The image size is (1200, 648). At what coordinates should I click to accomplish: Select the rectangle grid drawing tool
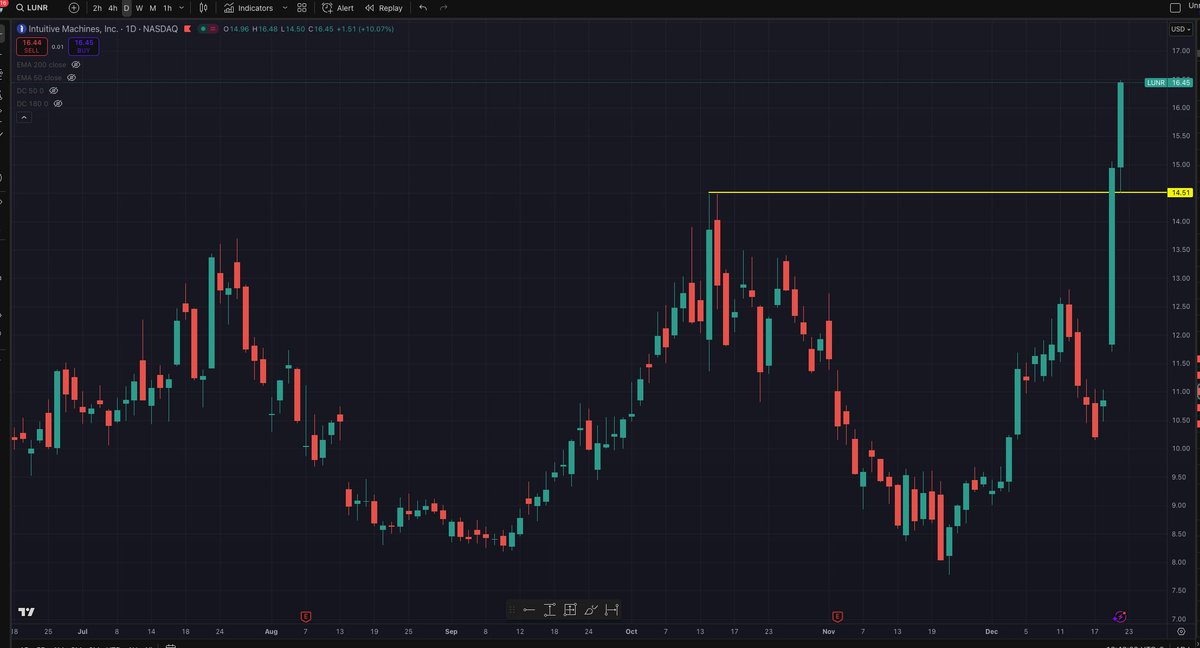tap(570, 610)
